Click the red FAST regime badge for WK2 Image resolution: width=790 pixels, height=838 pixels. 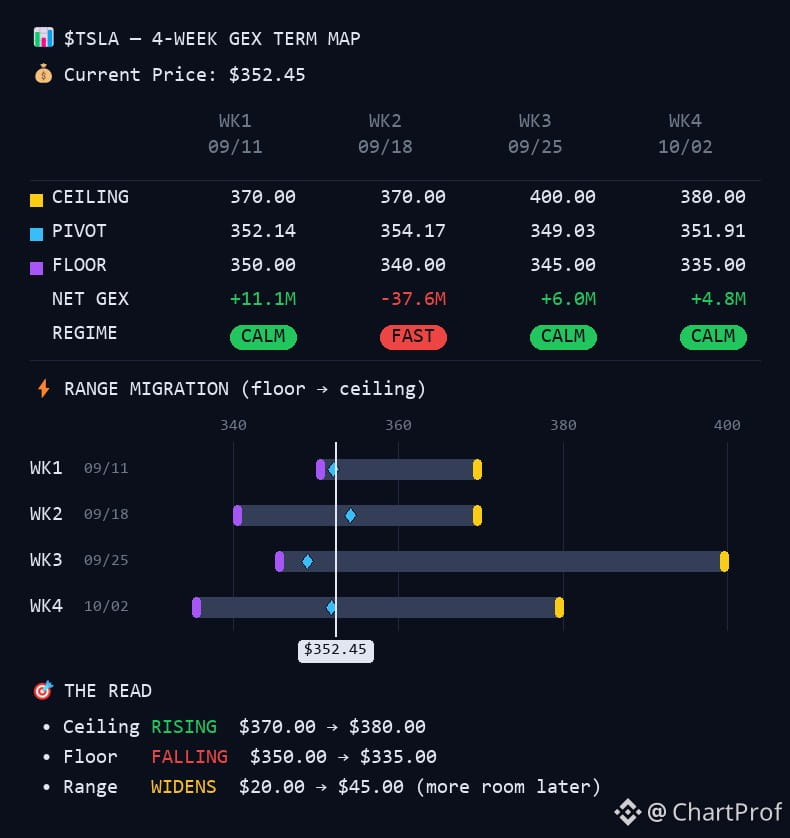413,337
